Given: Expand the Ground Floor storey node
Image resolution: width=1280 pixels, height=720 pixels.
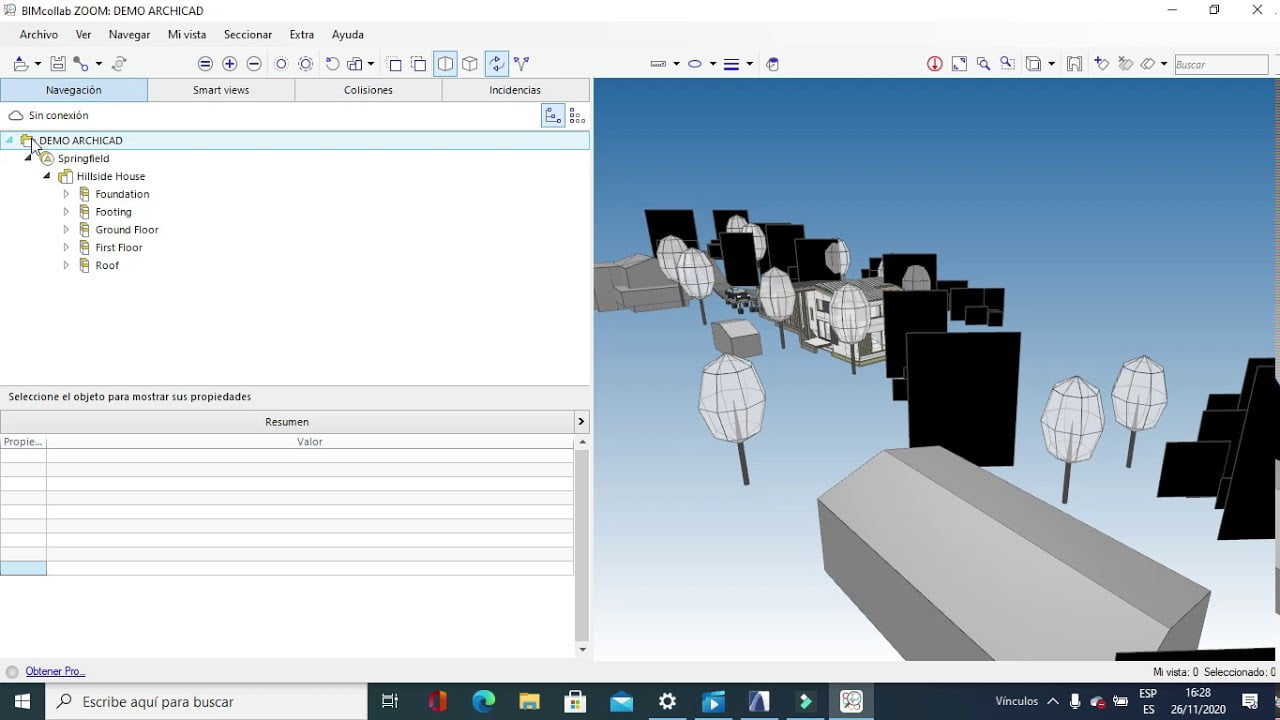Looking at the screenshot, I should click(x=67, y=230).
